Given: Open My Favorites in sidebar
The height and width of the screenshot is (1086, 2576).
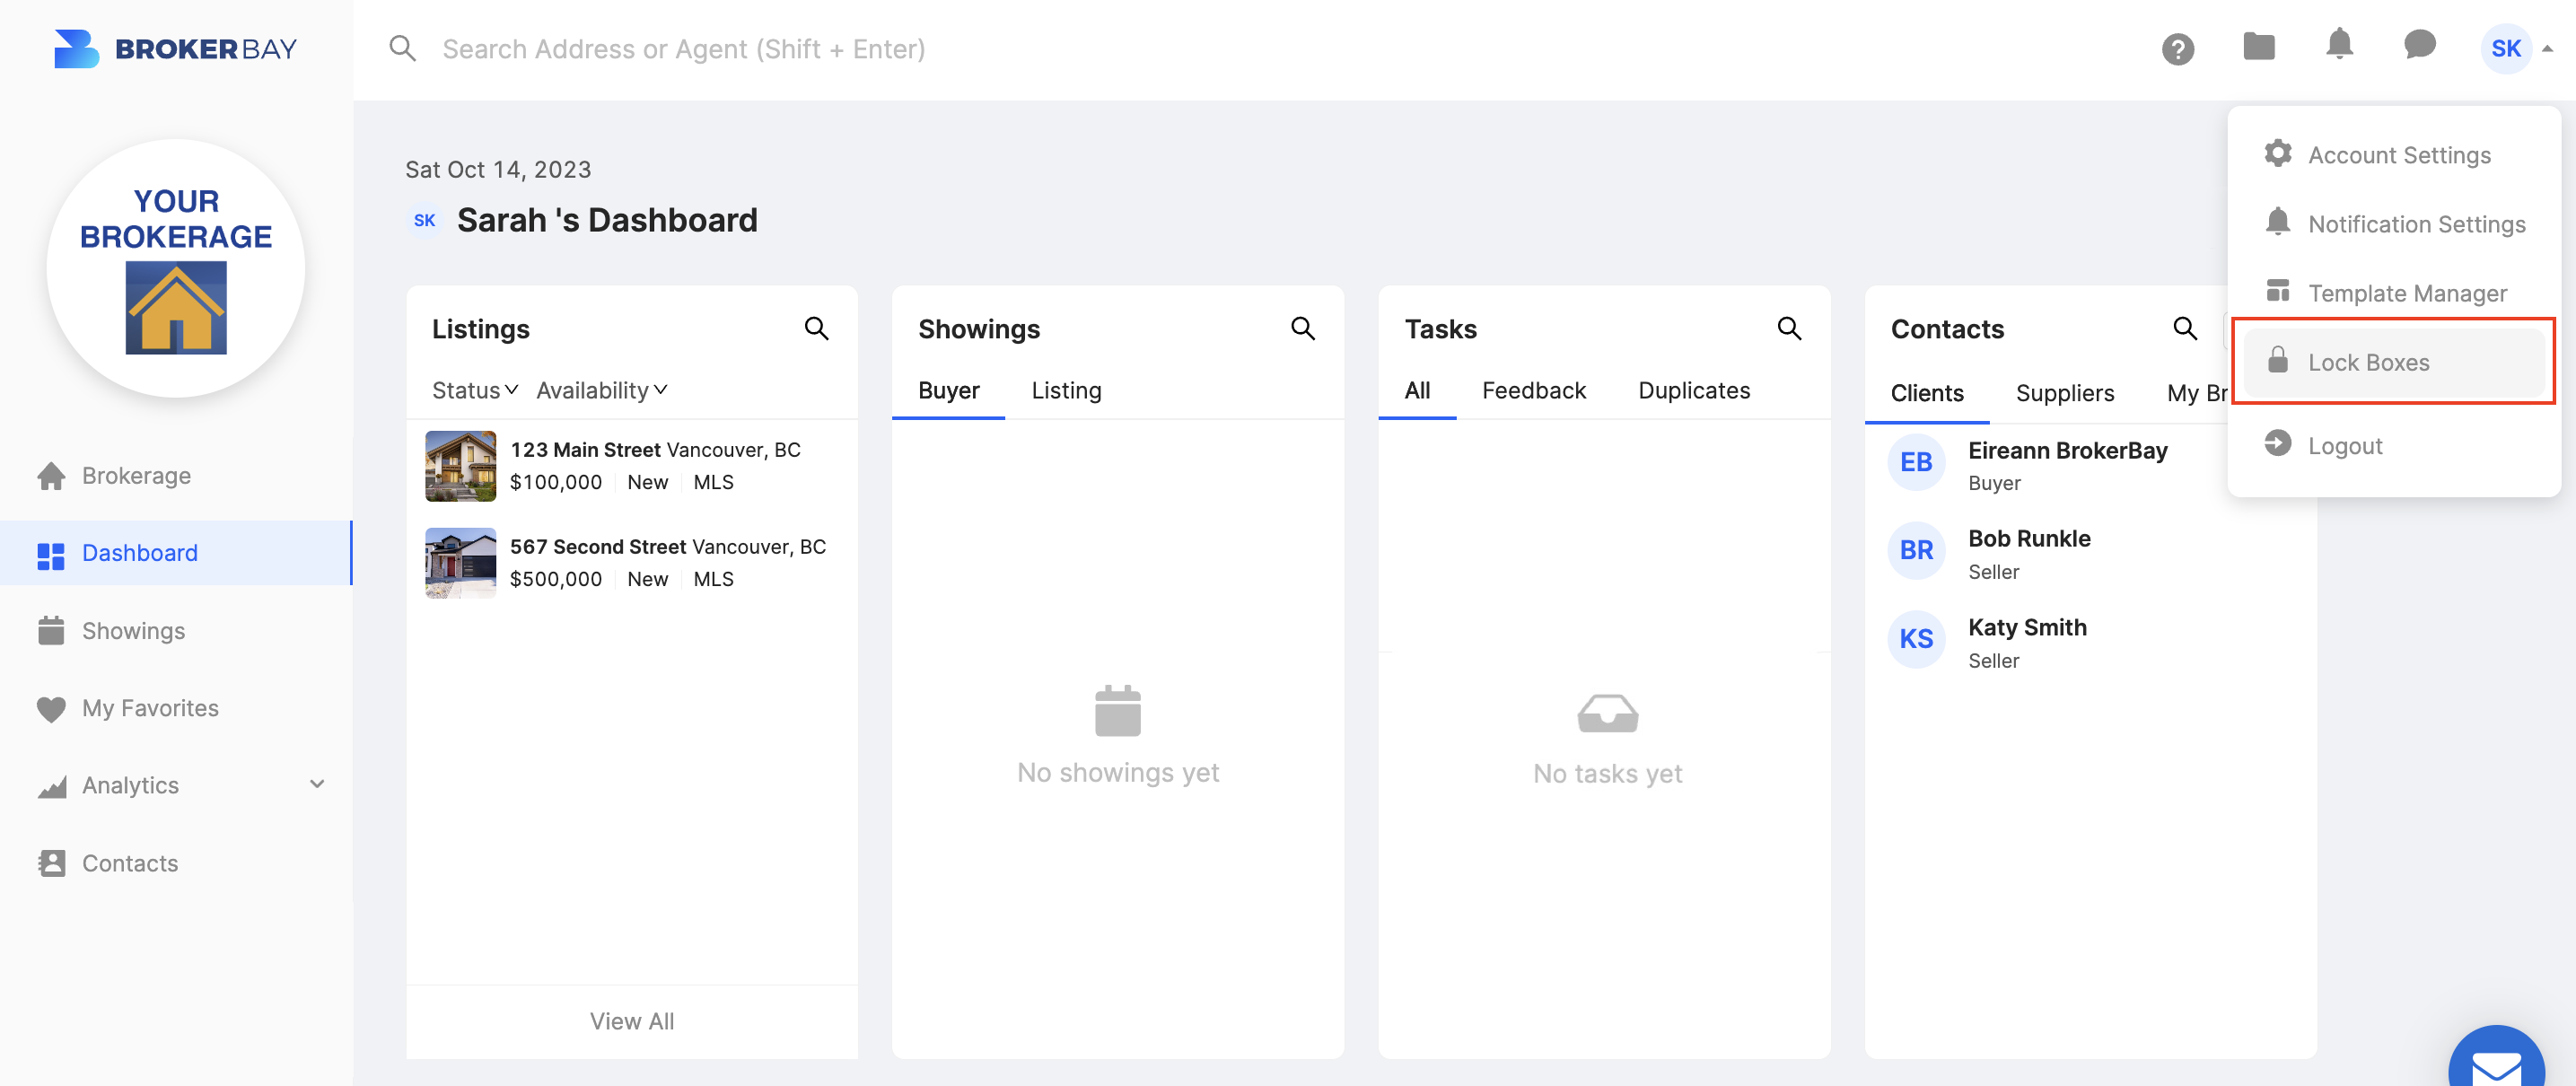Looking at the screenshot, I should tap(176, 708).
